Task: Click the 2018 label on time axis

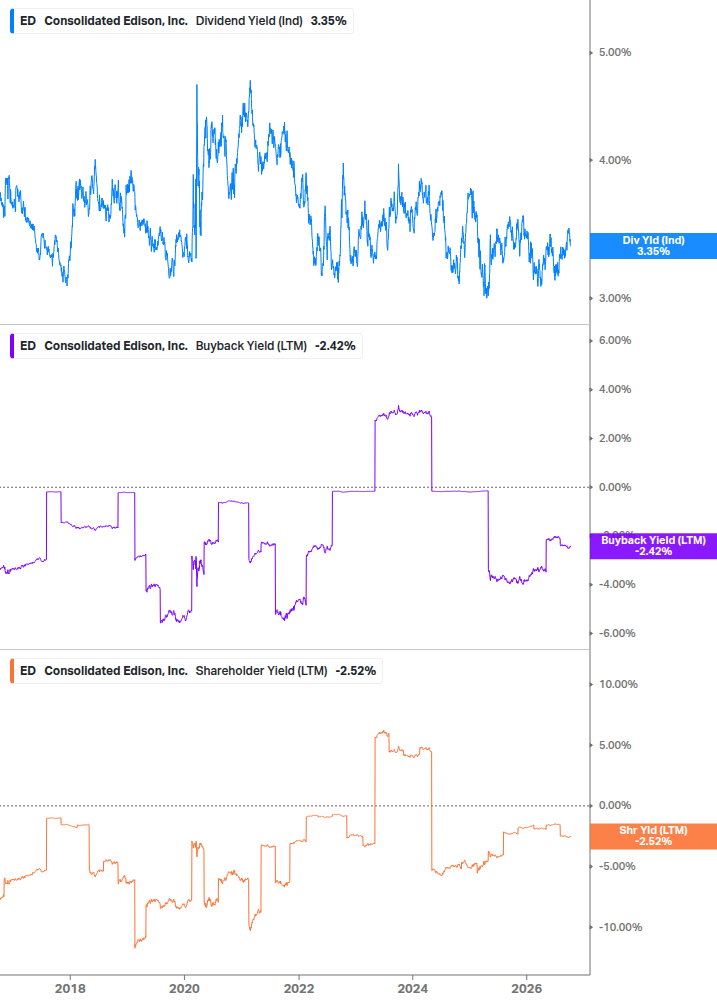Action: [x=70, y=989]
